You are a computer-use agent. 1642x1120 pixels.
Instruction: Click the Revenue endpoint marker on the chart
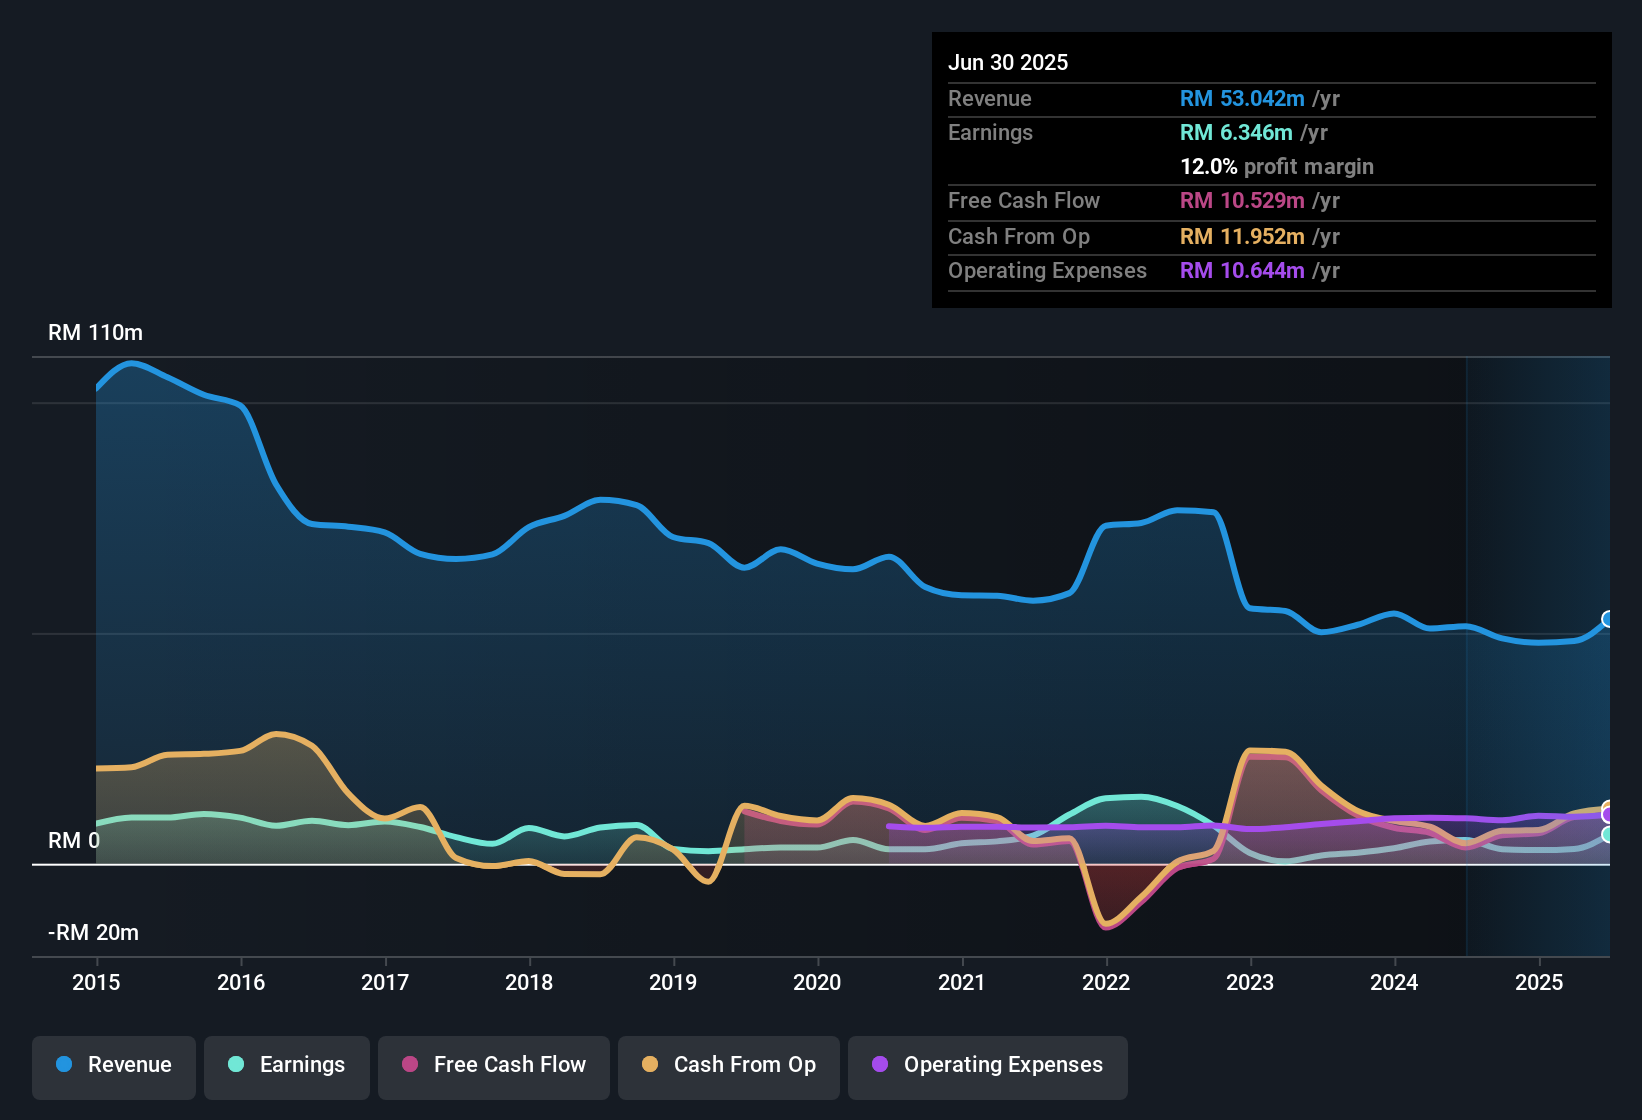[x=1607, y=620]
